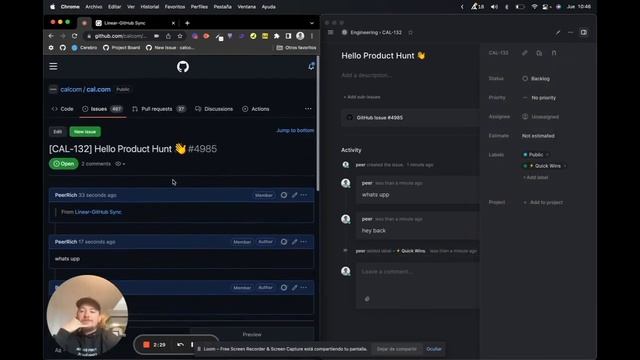Screen dimensions: 640x360
Task: Change Status Backlog in Linear
Action: (536, 78)
